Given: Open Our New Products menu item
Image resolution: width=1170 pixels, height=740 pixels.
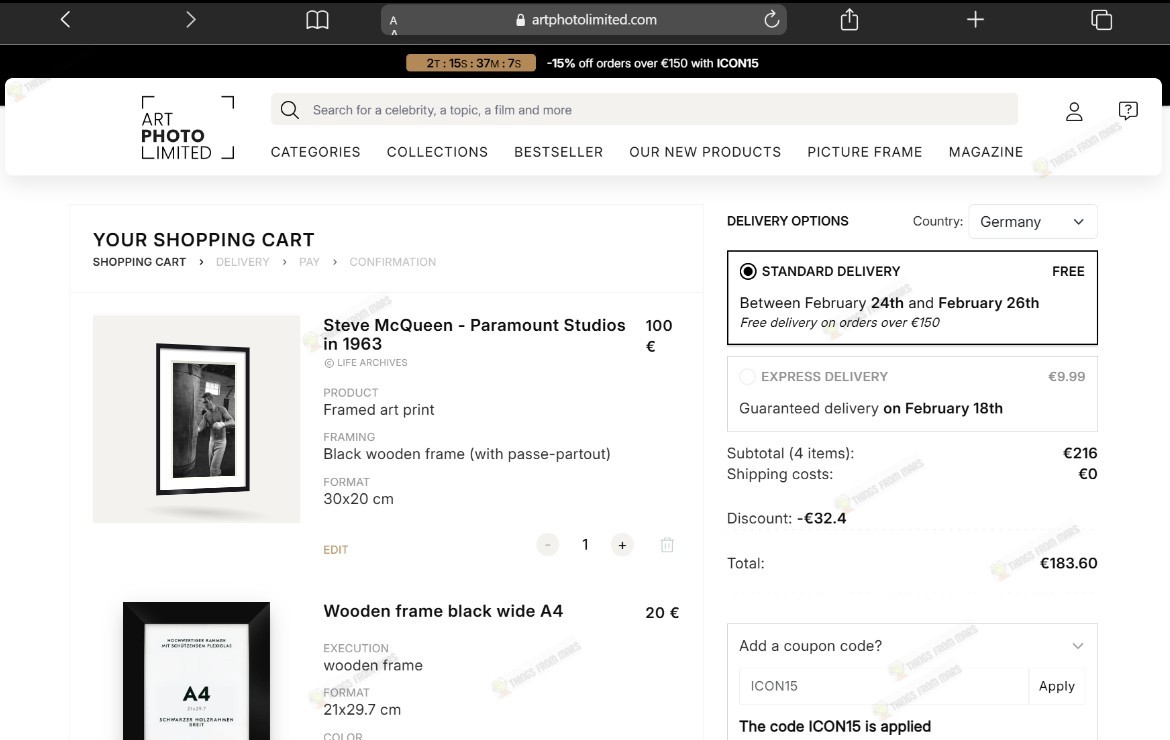Looking at the screenshot, I should click(705, 152).
